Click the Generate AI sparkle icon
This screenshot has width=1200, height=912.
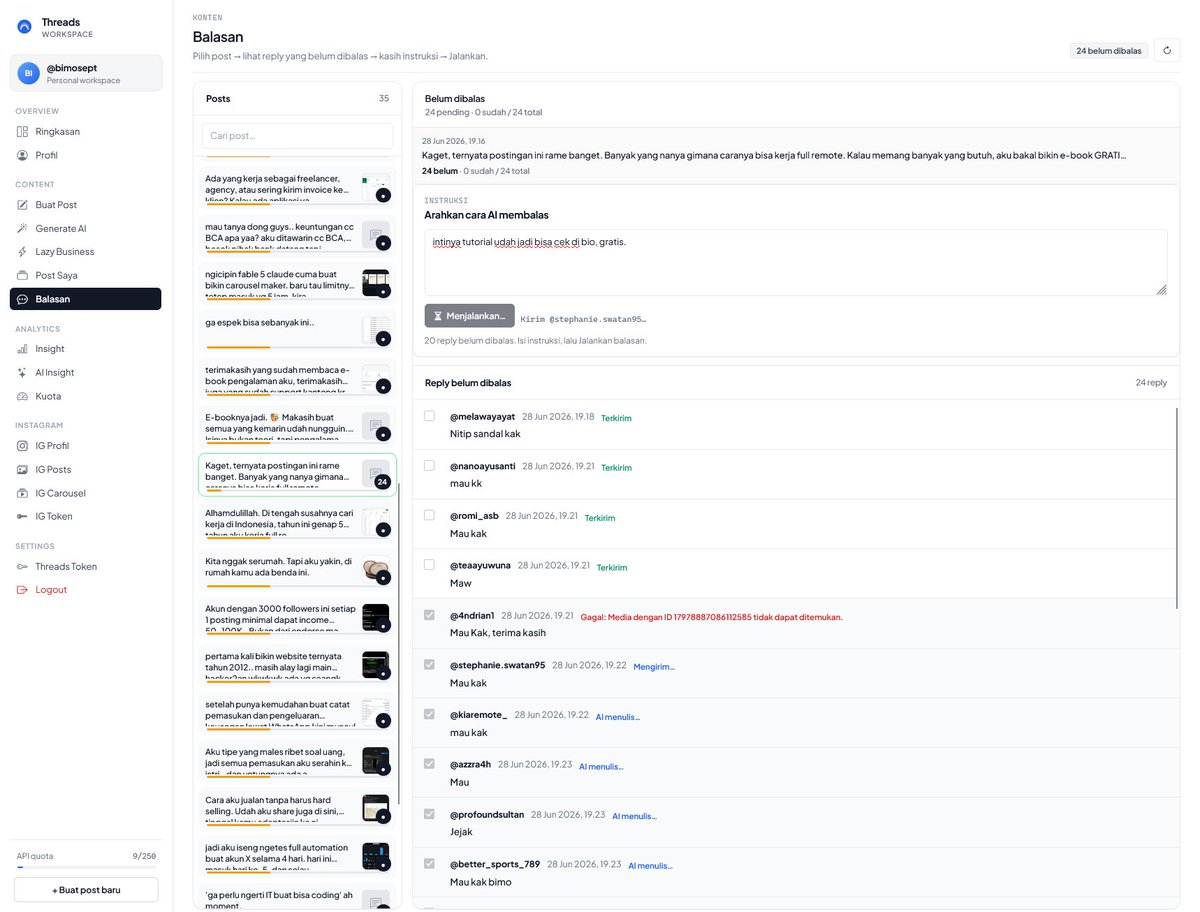click(22, 228)
